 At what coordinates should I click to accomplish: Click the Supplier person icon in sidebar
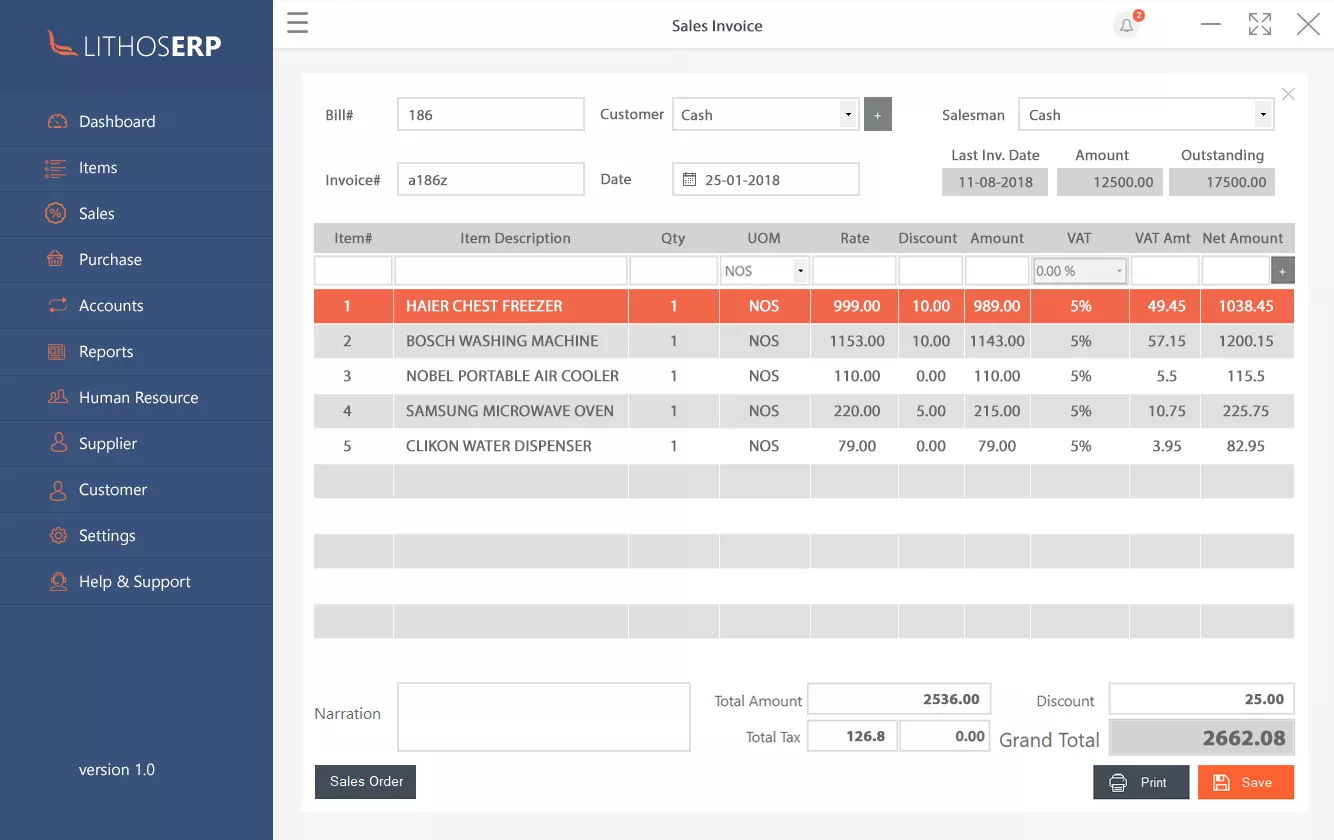(59, 443)
